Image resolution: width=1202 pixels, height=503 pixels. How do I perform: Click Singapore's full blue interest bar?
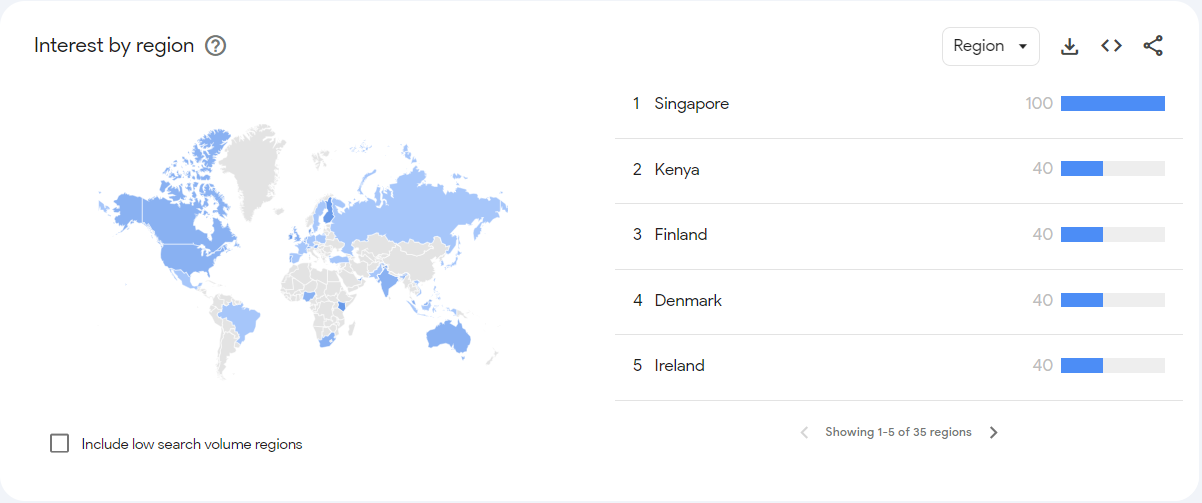1112,104
